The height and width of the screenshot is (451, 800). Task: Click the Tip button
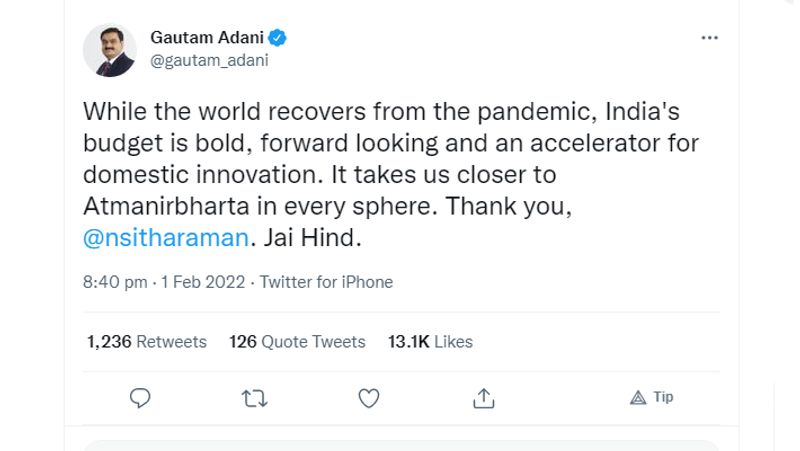(x=652, y=397)
